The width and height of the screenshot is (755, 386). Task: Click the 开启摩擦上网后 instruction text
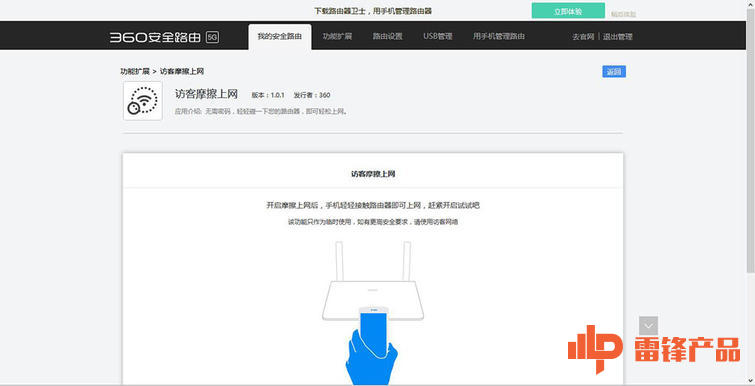[x=373, y=206]
